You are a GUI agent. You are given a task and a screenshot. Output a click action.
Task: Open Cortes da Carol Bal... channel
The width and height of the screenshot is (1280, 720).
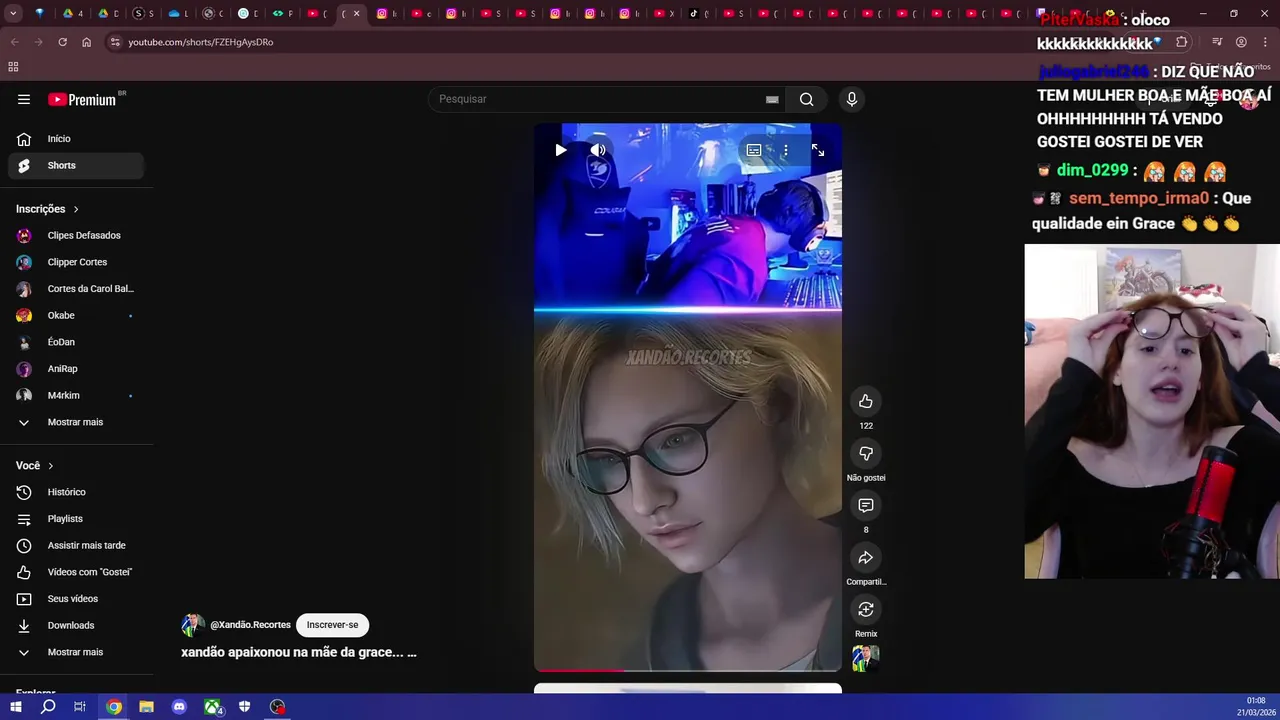[x=76, y=289]
